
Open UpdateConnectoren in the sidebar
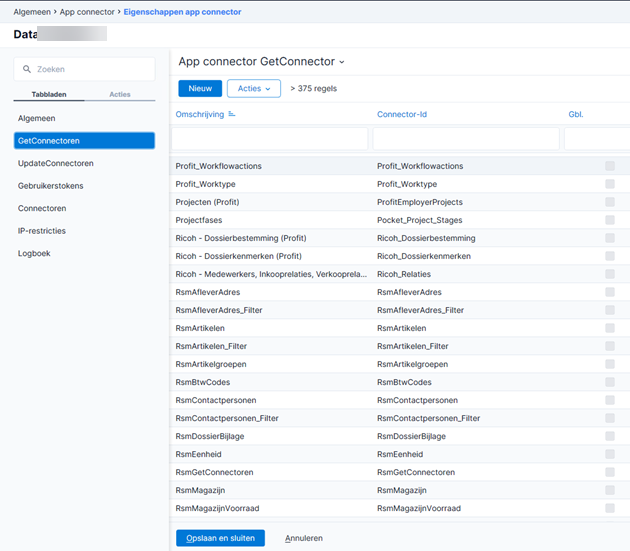coord(56,163)
